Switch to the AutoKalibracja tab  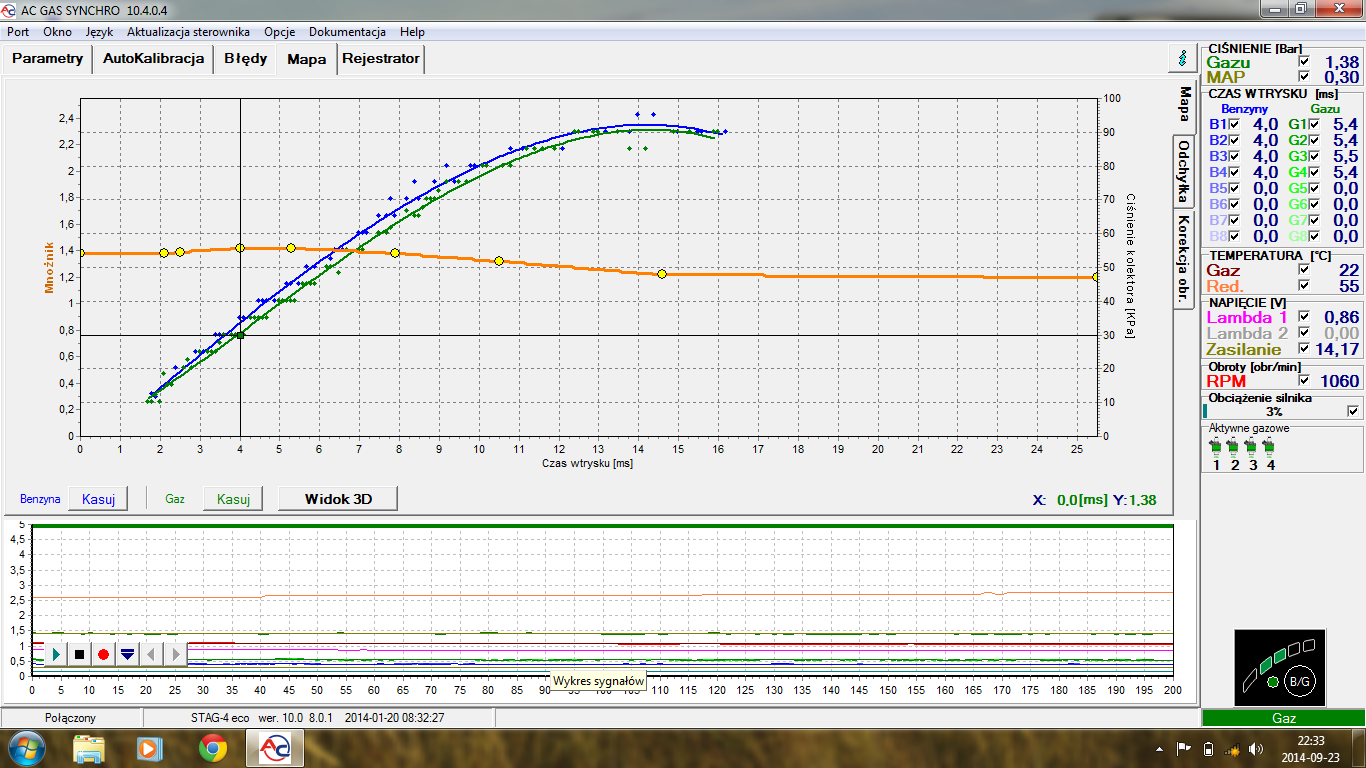pyautogui.click(x=154, y=58)
